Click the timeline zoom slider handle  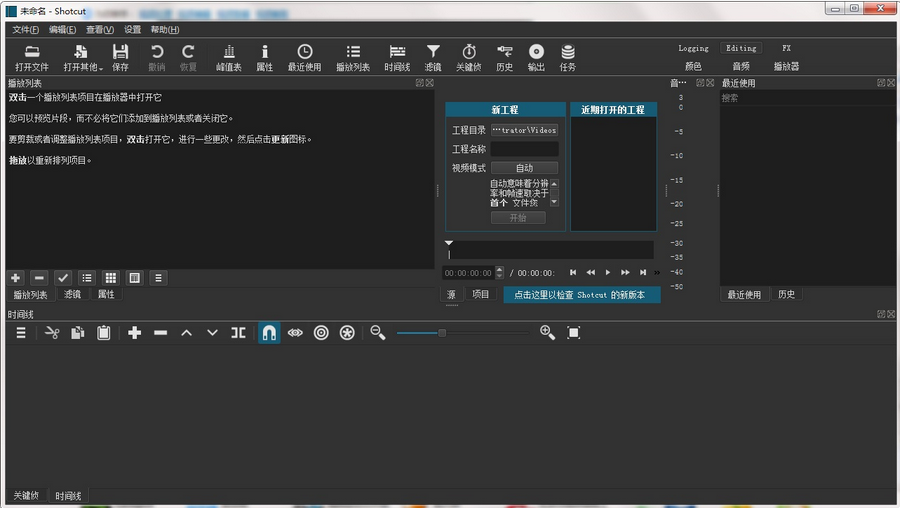[442, 333]
